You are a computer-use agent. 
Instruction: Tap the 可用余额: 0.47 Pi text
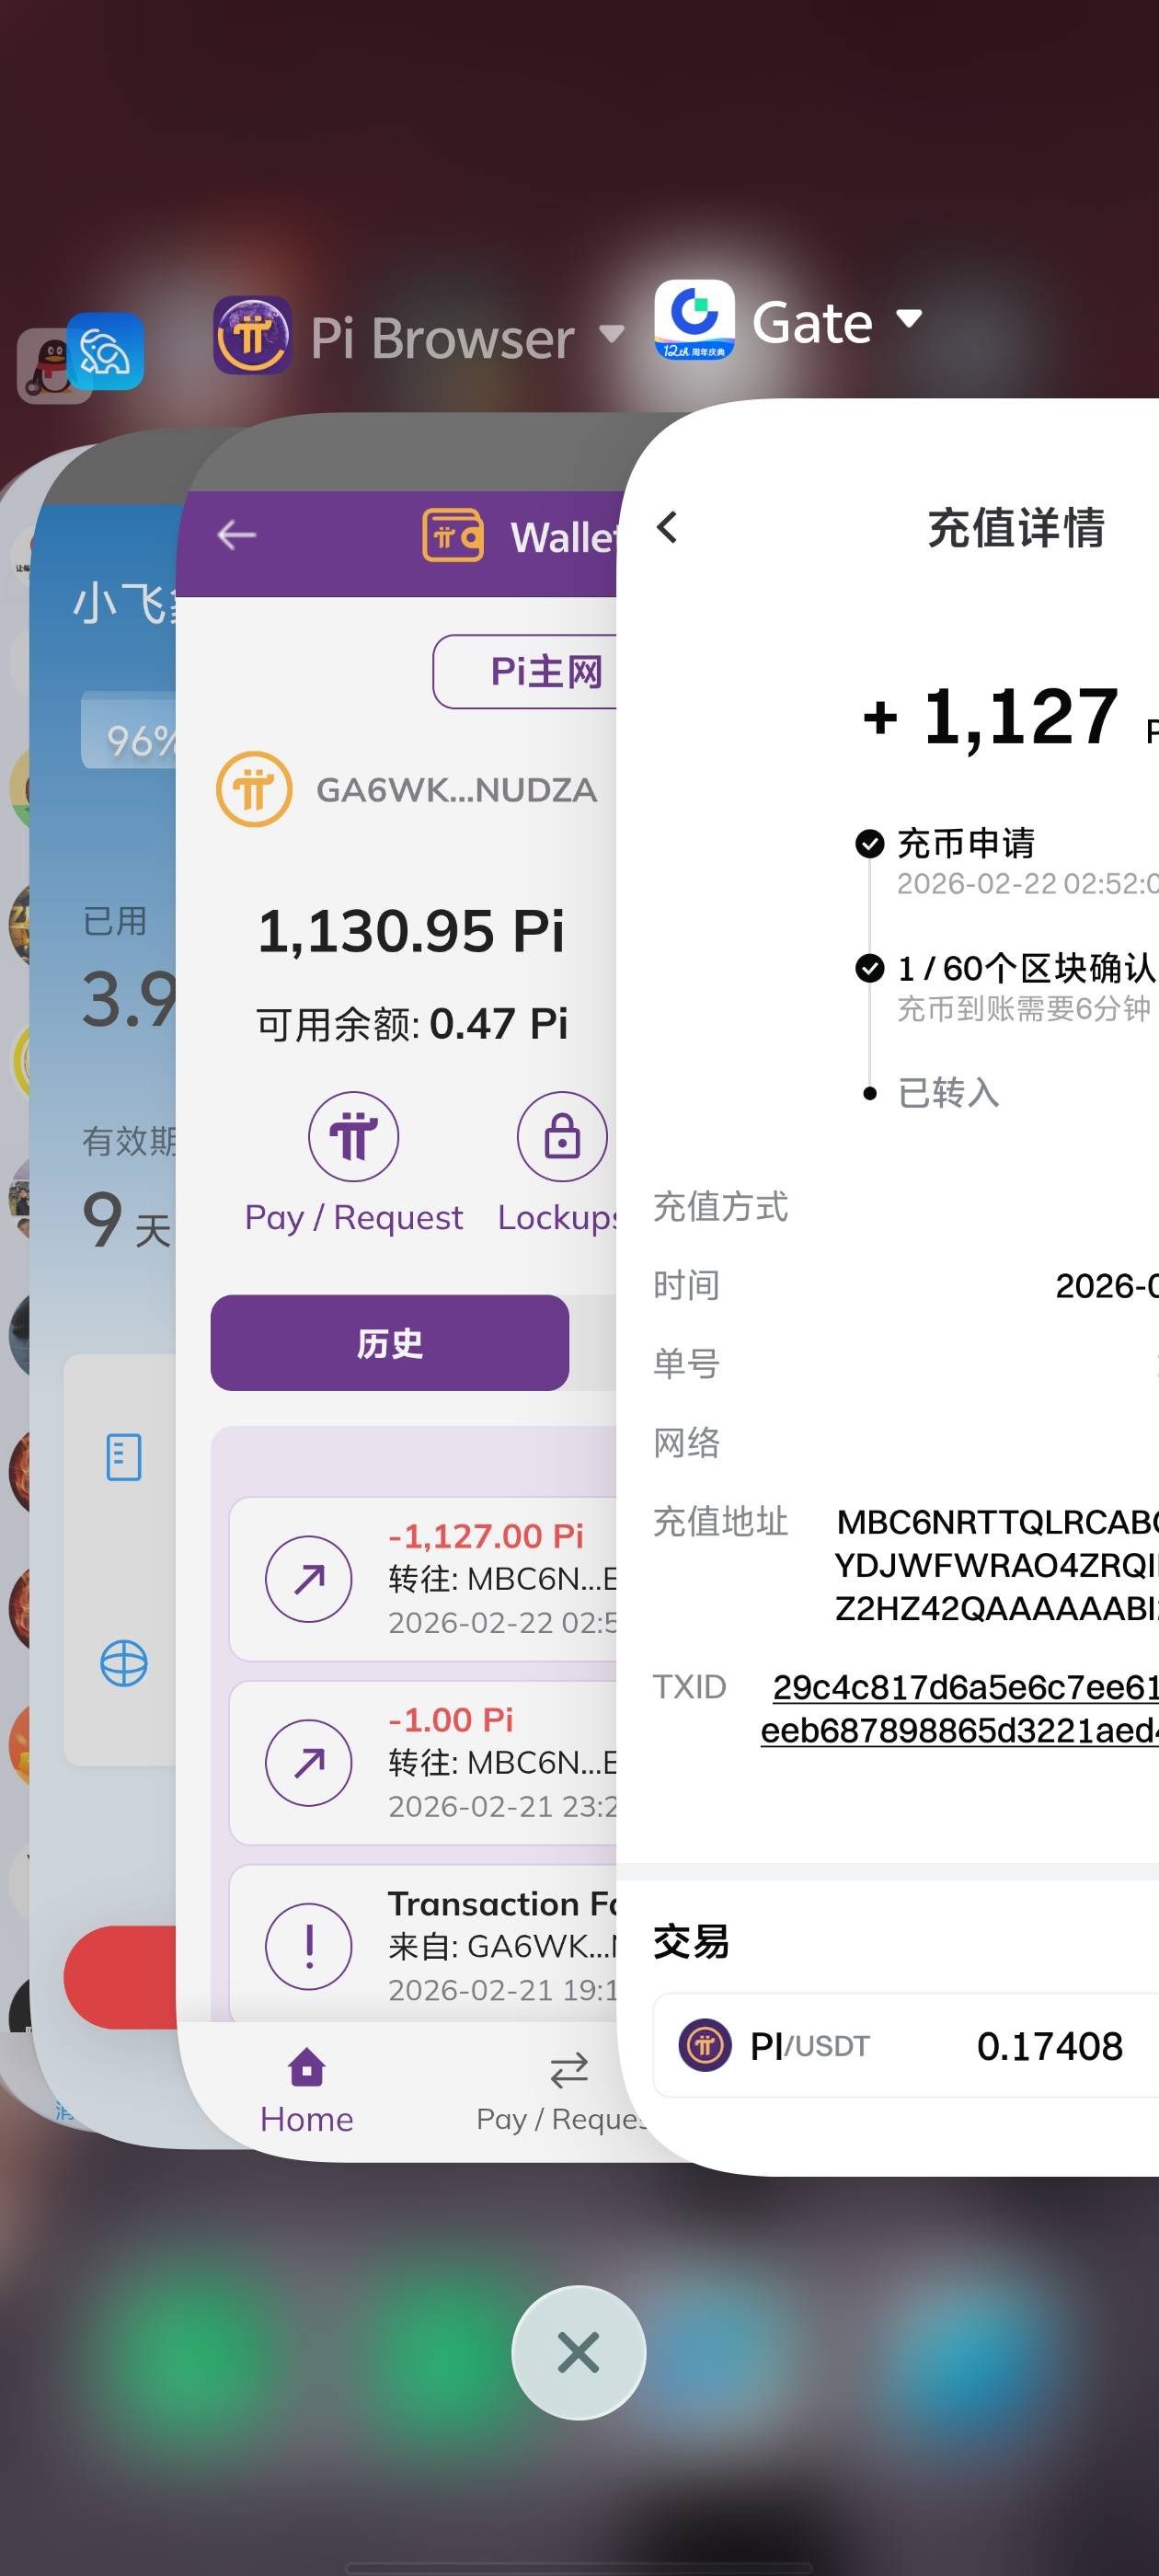tap(412, 1024)
